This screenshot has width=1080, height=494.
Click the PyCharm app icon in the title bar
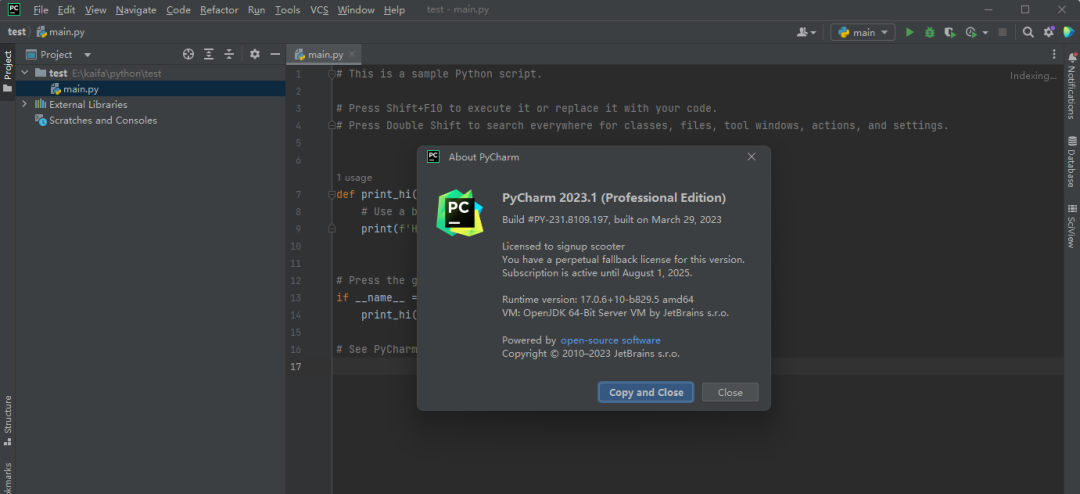pos(14,10)
